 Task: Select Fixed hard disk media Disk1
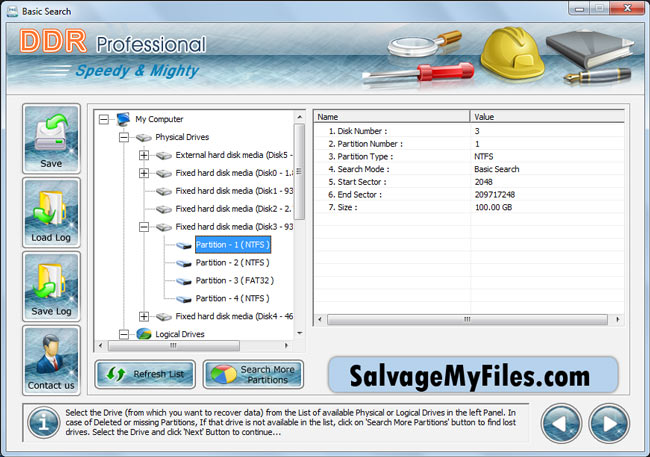click(234, 191)
